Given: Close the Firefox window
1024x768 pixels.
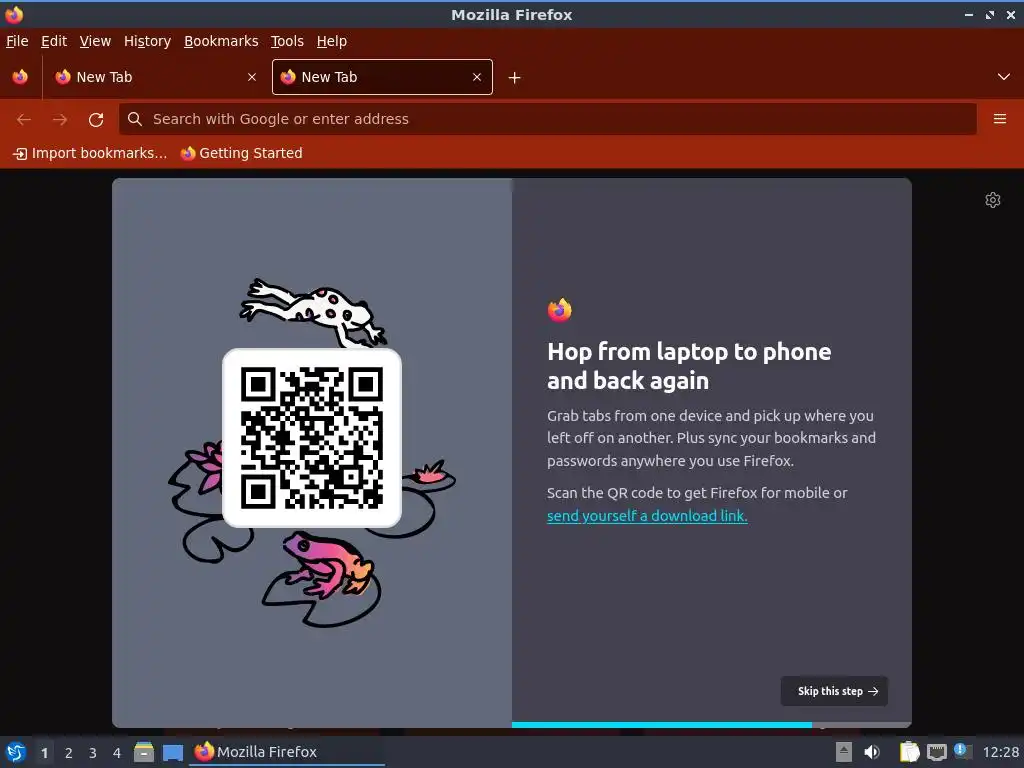Looking at the screenshot, I should pyautogui.click(x=1011, y=14).
